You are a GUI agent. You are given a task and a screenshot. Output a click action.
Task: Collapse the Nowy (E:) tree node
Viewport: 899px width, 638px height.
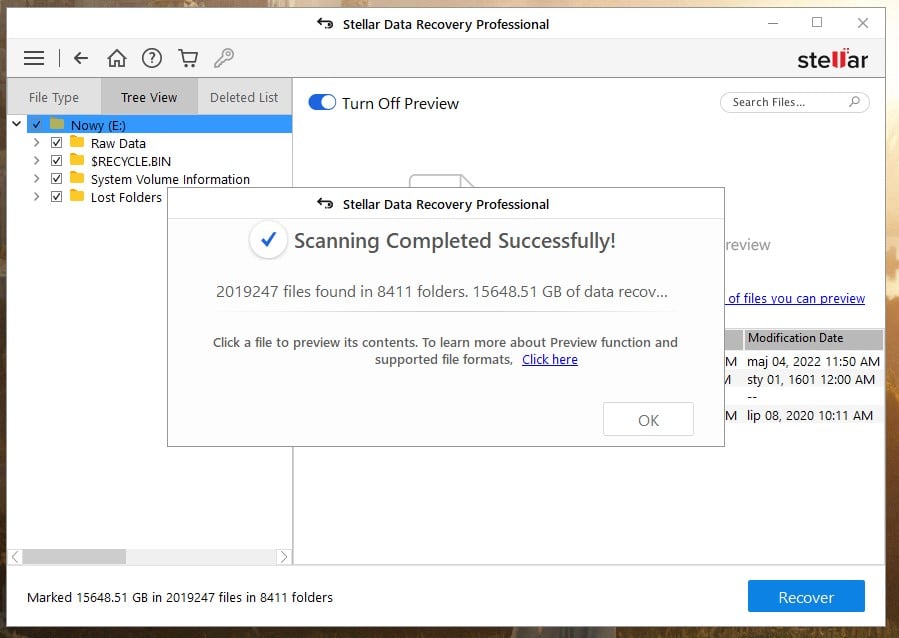(17, 124)
